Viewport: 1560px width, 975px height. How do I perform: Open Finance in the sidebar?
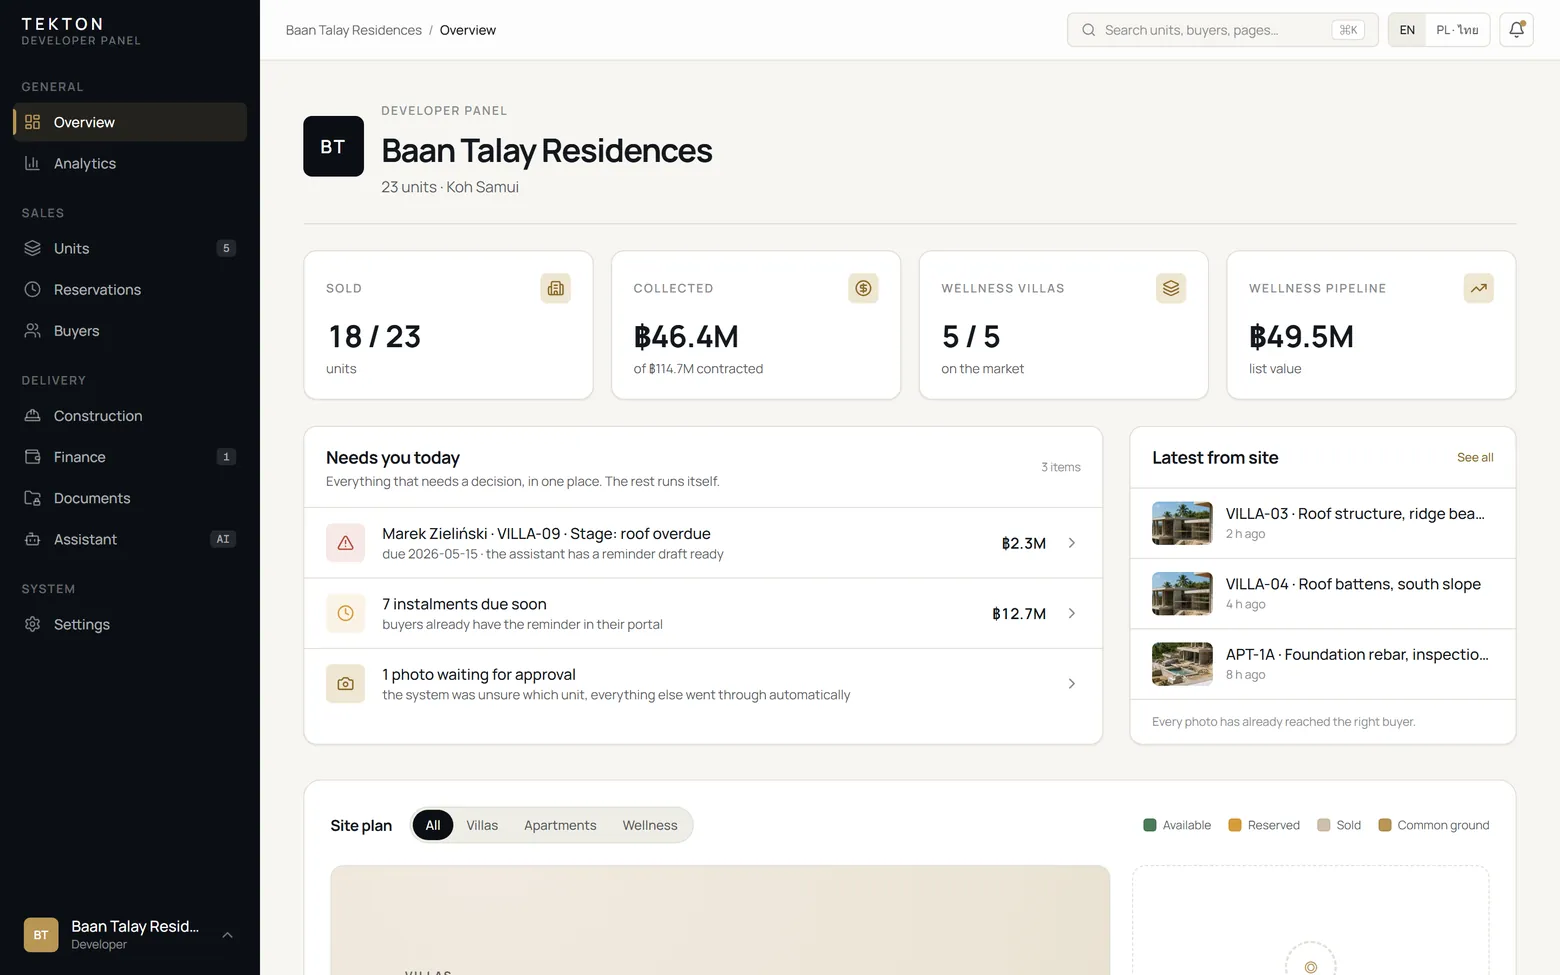click(x=130, y=457)
